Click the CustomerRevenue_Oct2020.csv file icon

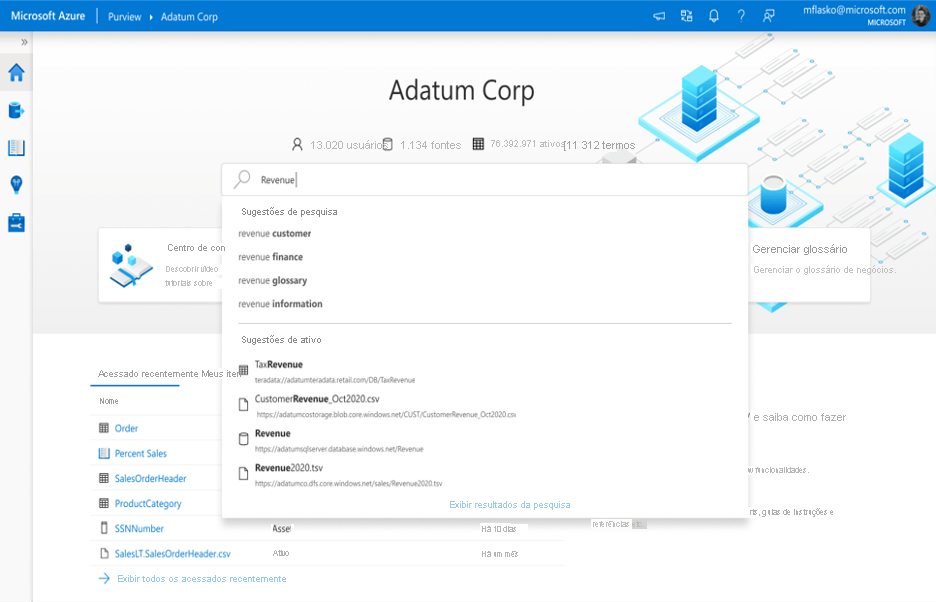244,405
